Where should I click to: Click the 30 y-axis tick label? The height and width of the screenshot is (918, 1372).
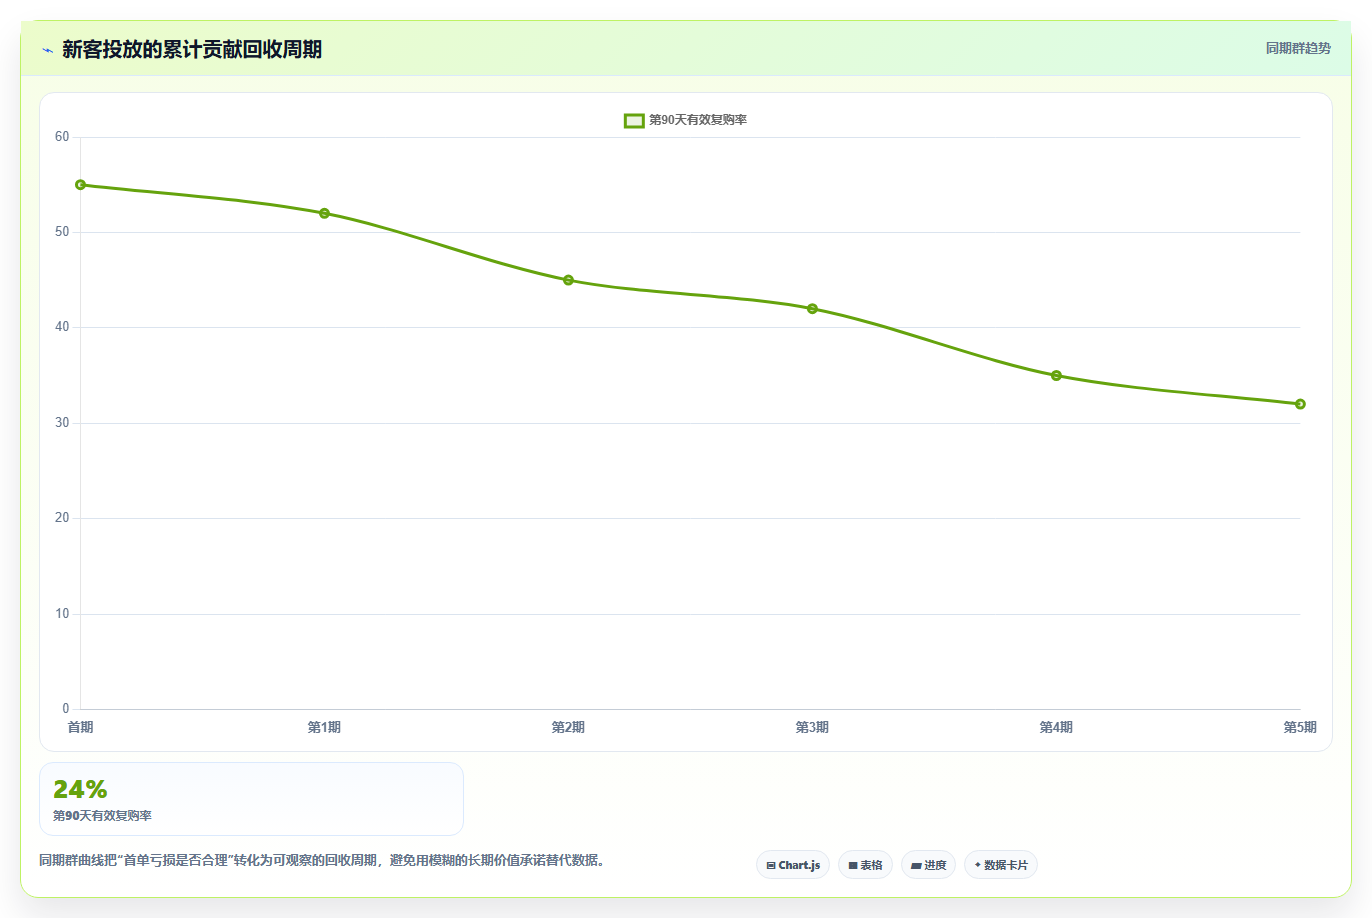click(62, 423)
